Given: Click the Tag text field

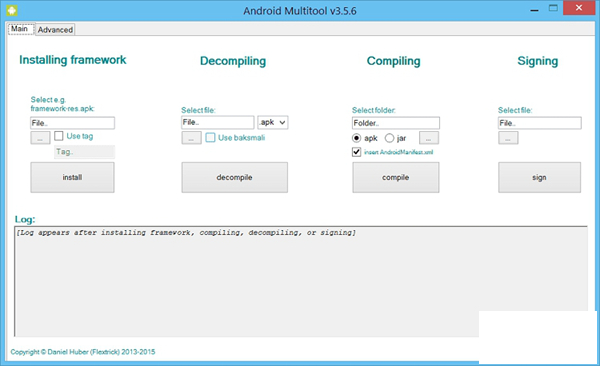Looking at the screenshot, I should [x=84, y=152].
